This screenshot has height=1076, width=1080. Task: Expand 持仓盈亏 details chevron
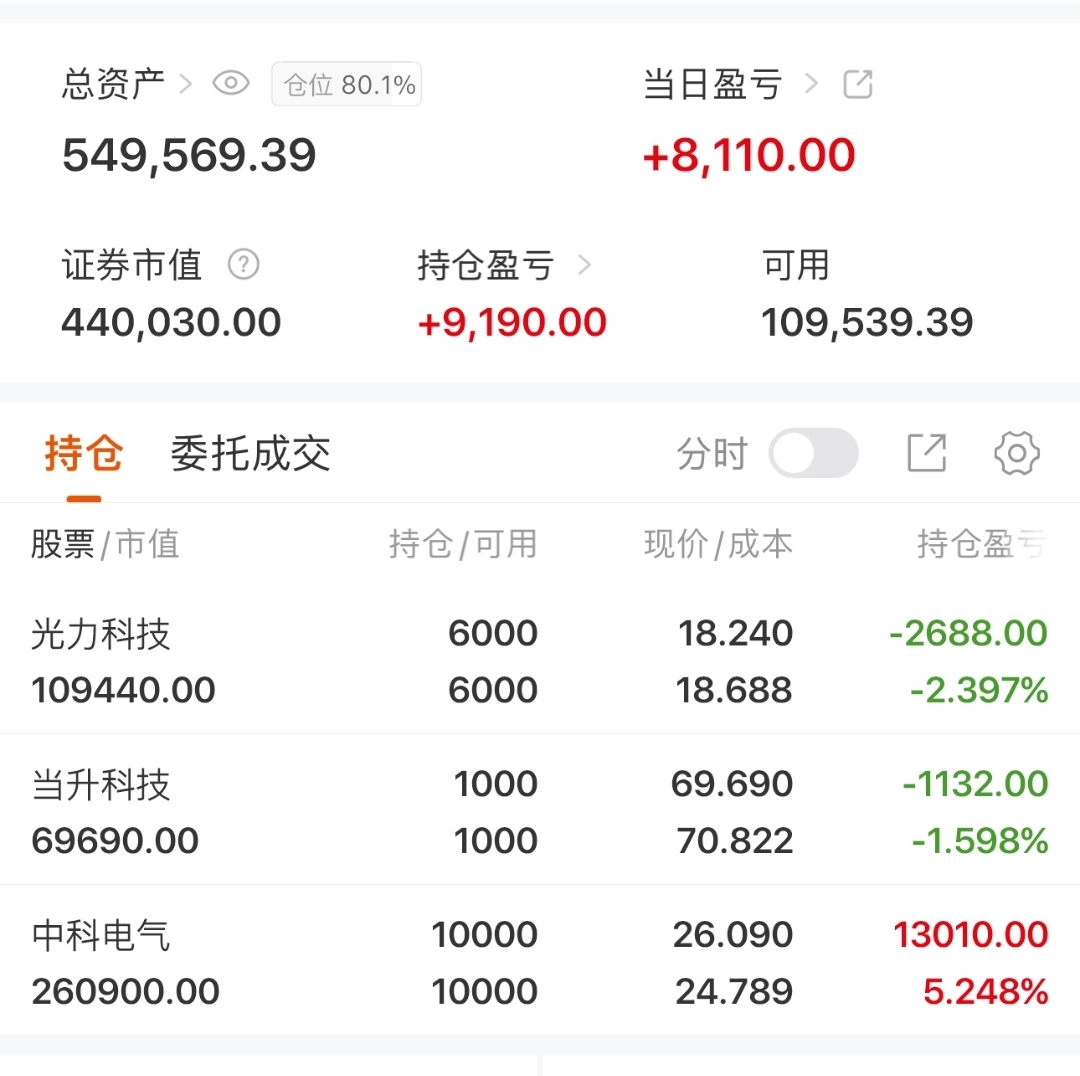click(585, 265)
